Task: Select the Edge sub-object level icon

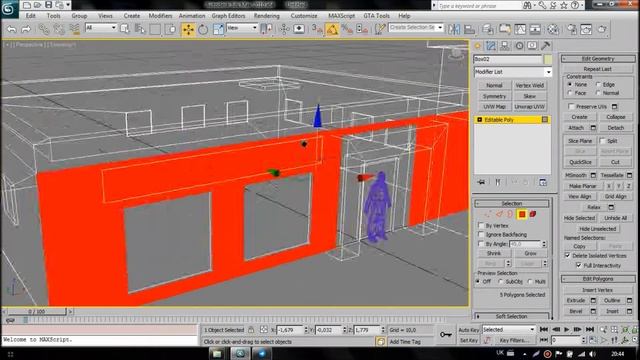Action: pos(499,214)
